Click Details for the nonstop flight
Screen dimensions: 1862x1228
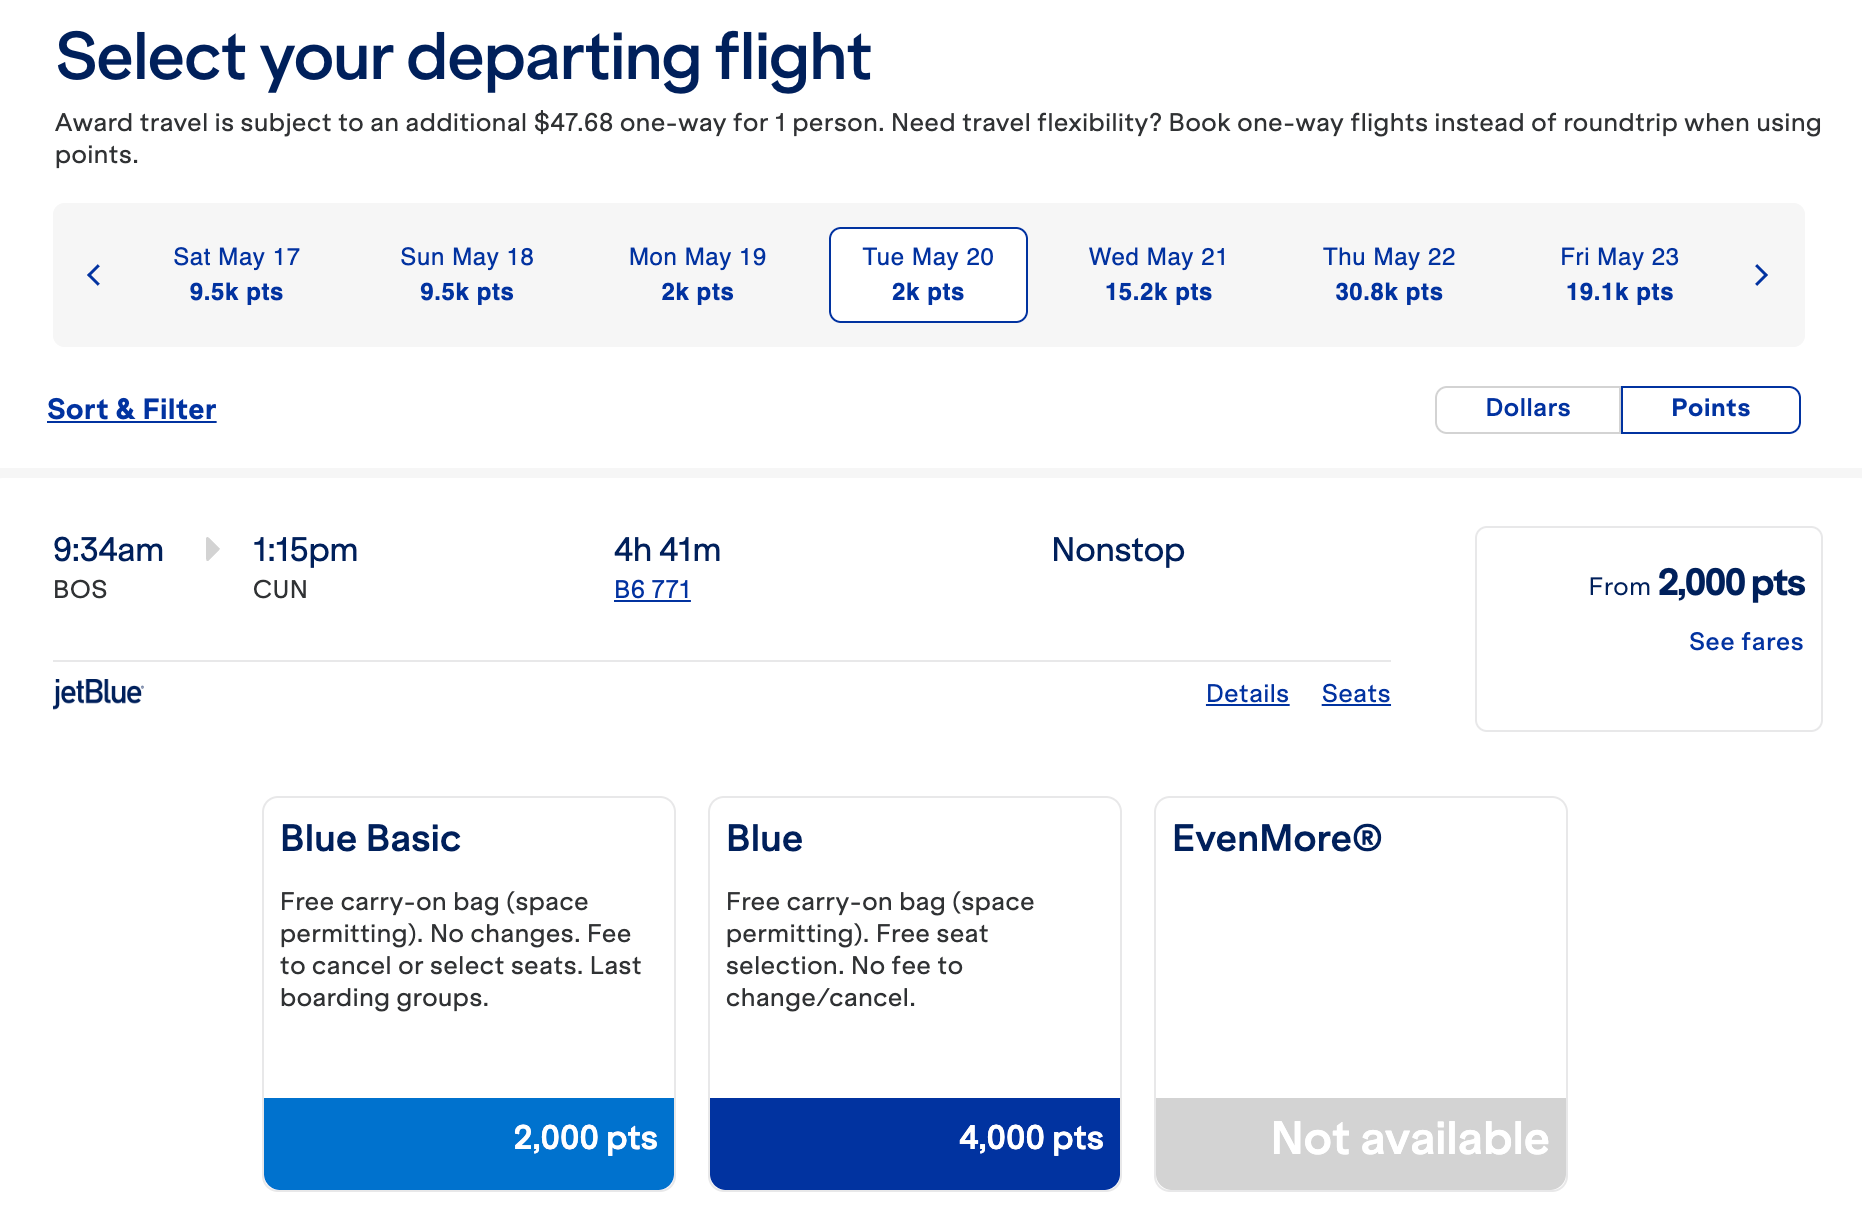point(1246,693)
